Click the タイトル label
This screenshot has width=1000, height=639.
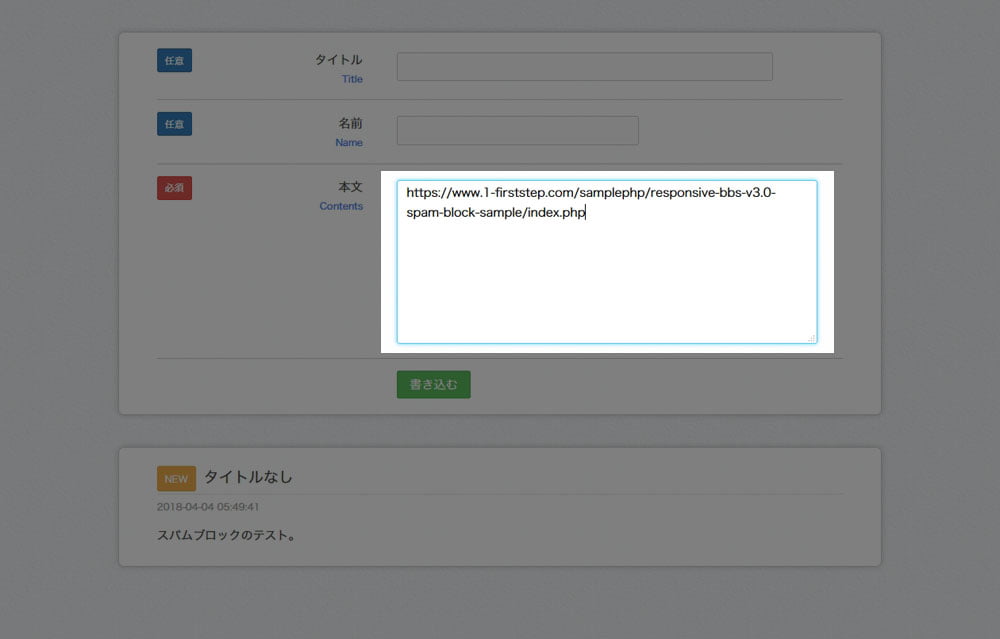pos(339,59)
